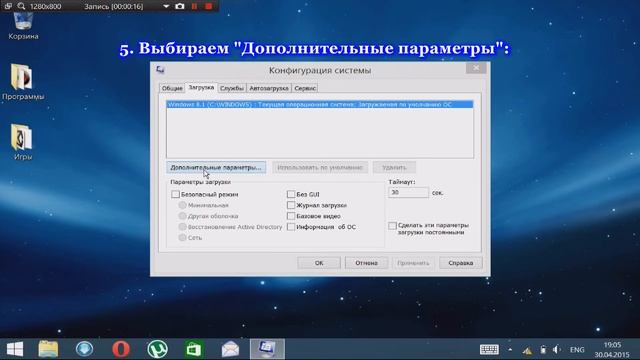Enable the Безопасный режим checkbox

tap(176, 194)
